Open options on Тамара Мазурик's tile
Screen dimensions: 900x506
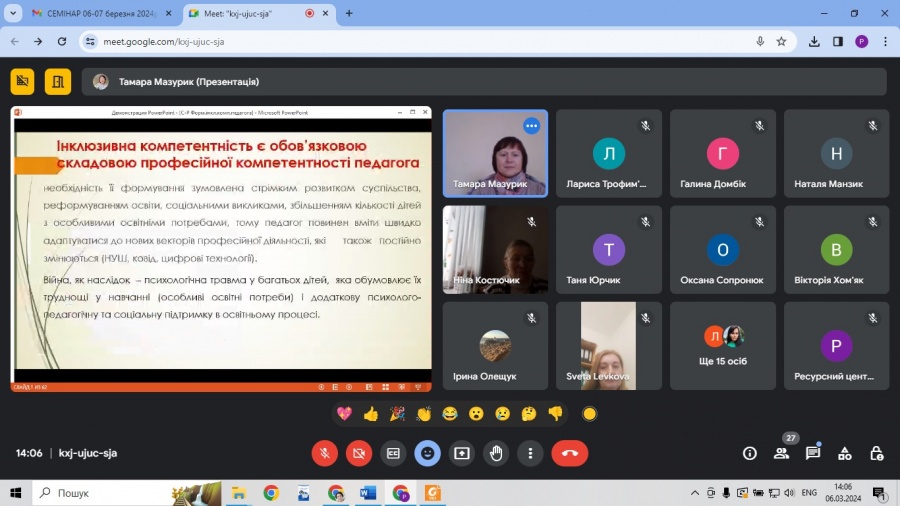531,126
